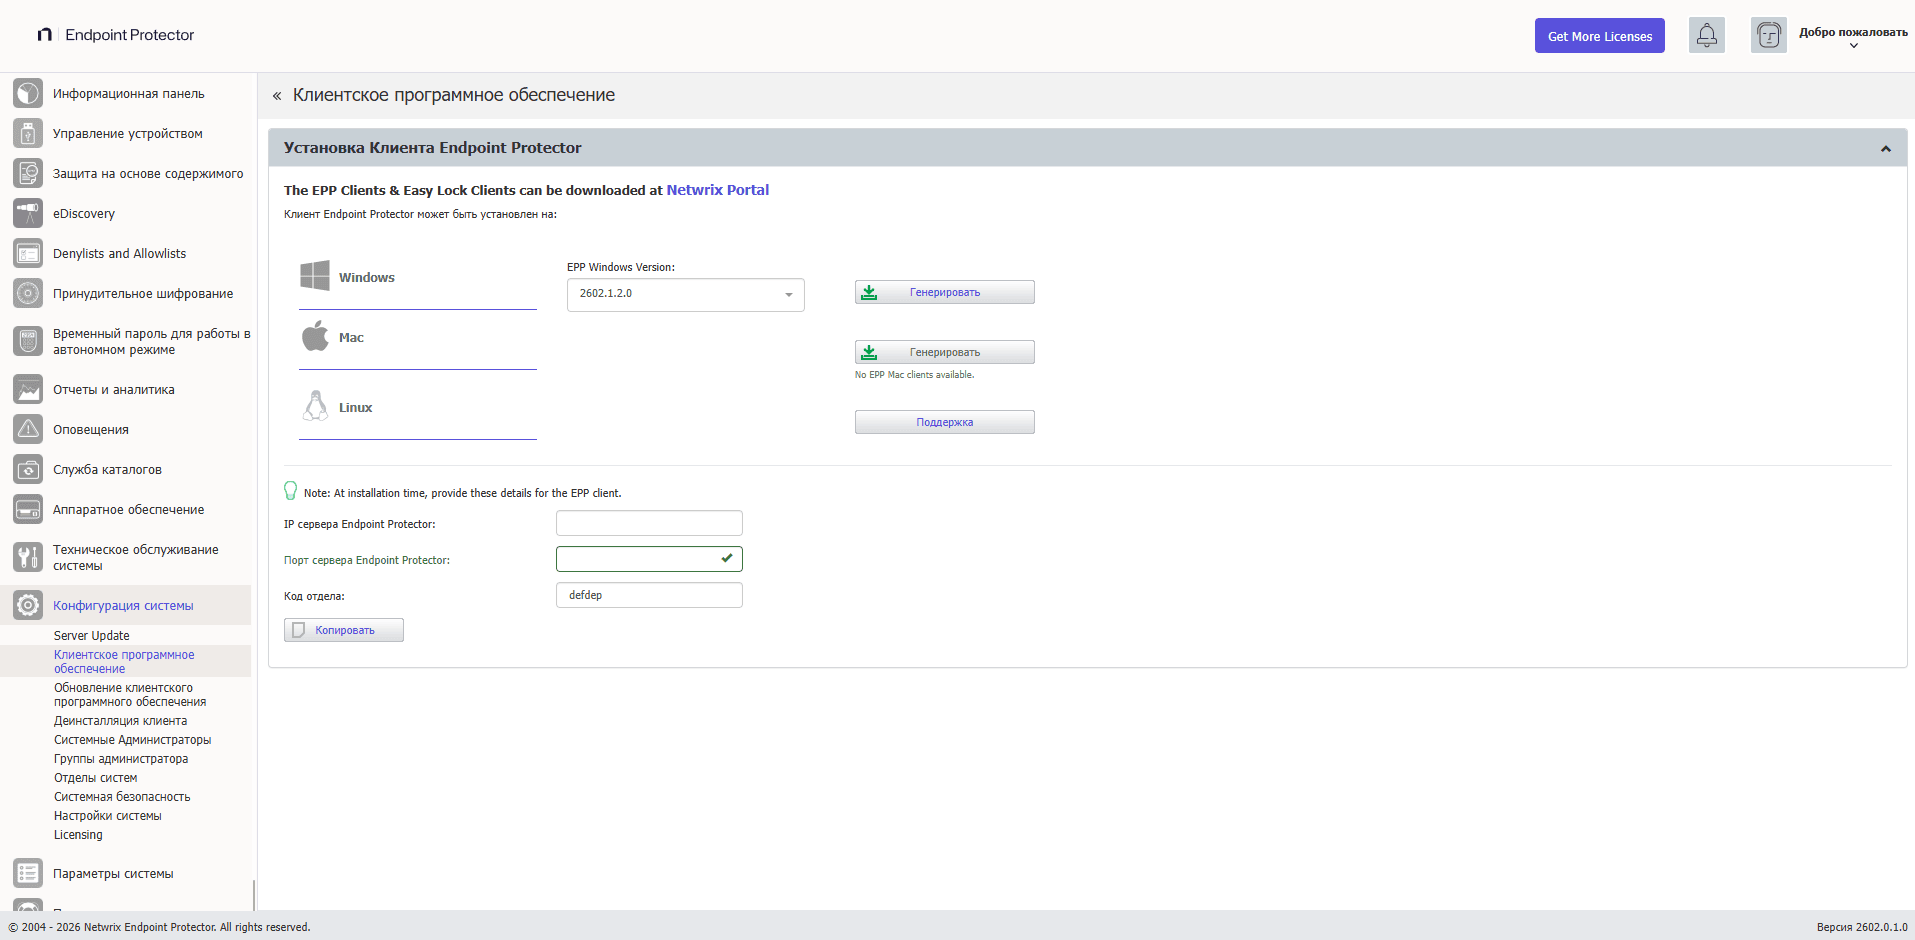
Task: Select Деинсталляция клиента submenu item
Action: pyautogui.click(x=120, y=720)
